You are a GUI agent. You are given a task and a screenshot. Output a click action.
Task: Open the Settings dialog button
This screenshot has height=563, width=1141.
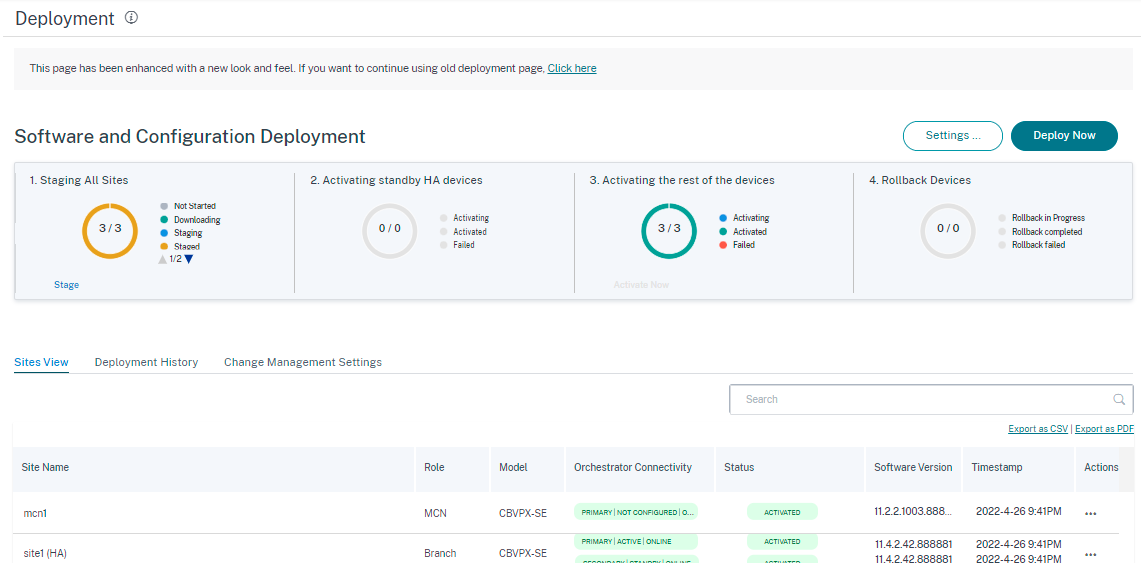click(953, 136)
